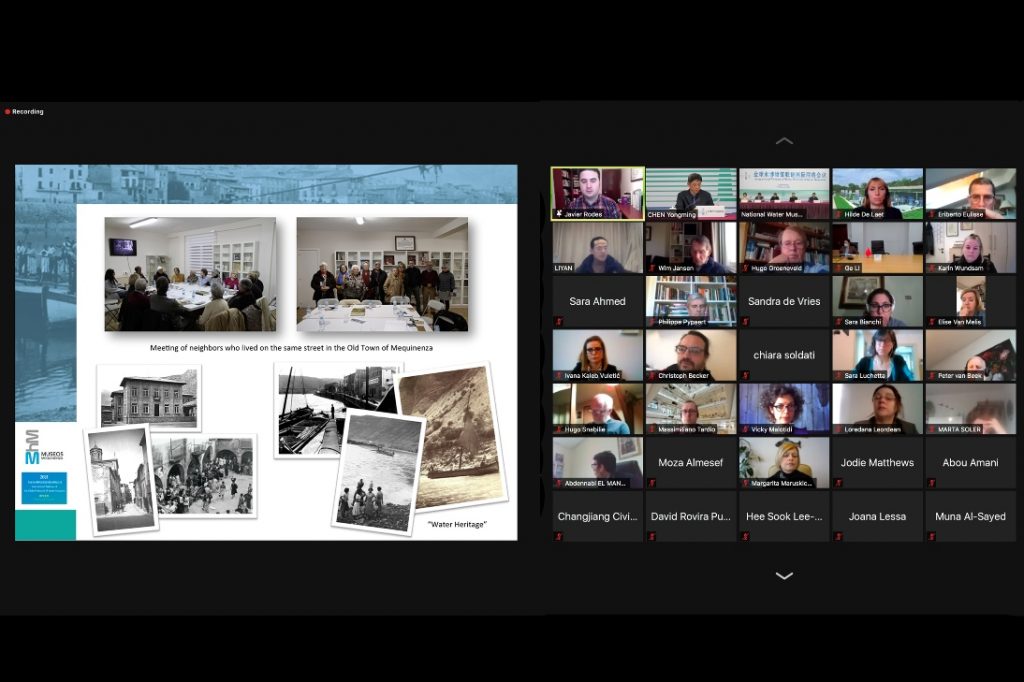Select LIYAN's video tile
Image resolution: width=1024 pixels, height=682 pixels.
point(598,248)
